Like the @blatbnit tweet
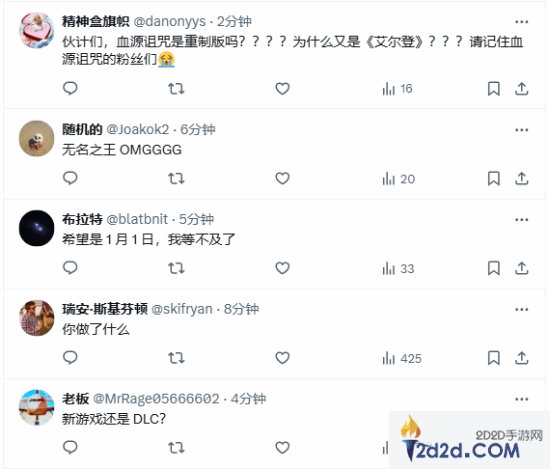The width and height of the screenshot is (550, 469). (282, 268)
